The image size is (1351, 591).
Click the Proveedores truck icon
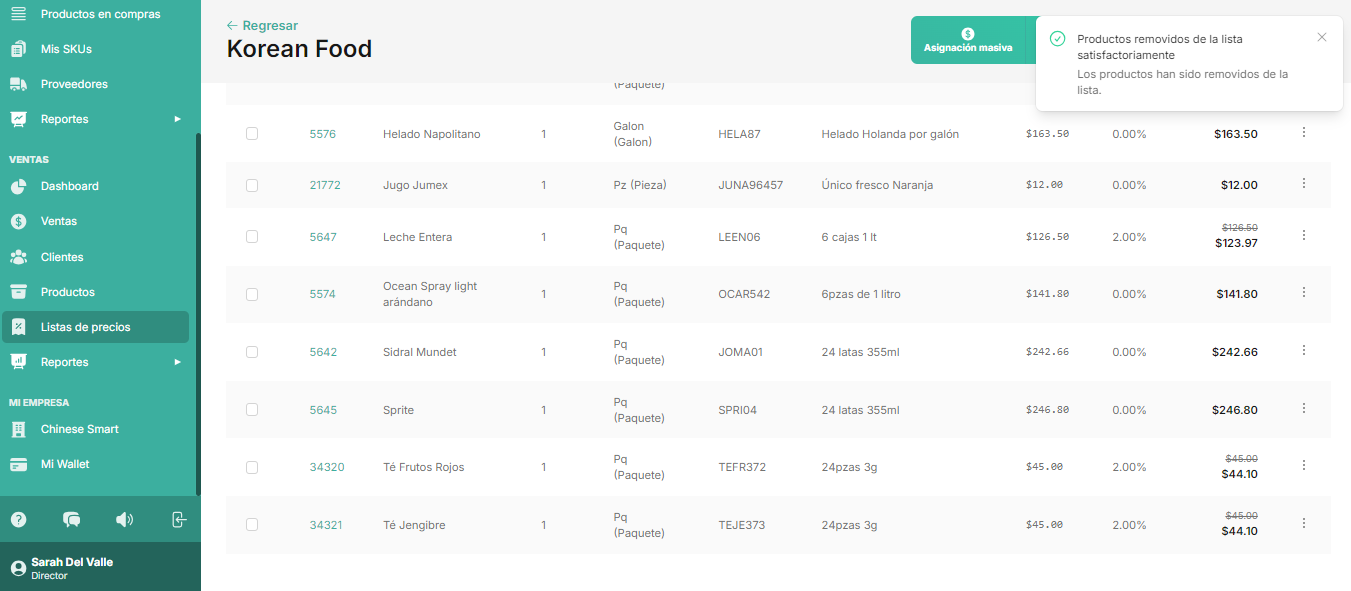pos(18,84)
